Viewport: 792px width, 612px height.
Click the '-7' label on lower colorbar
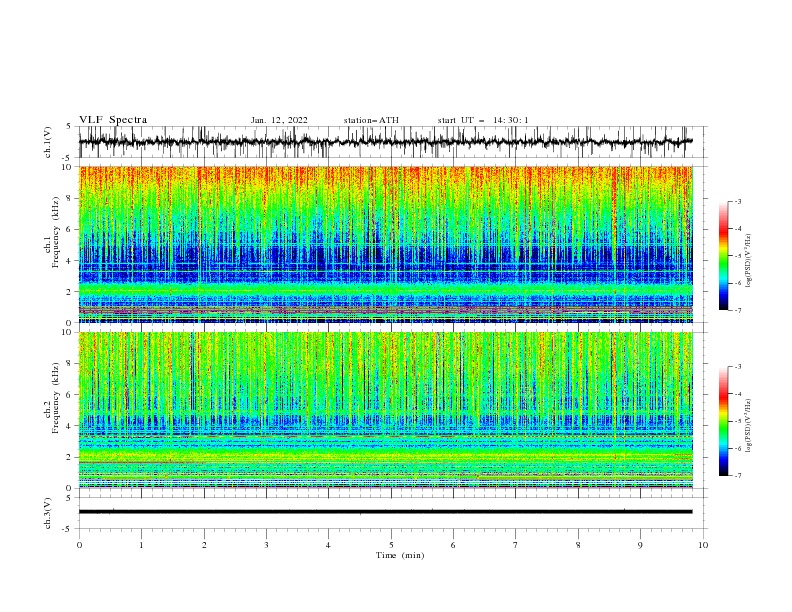coord(737,476)
